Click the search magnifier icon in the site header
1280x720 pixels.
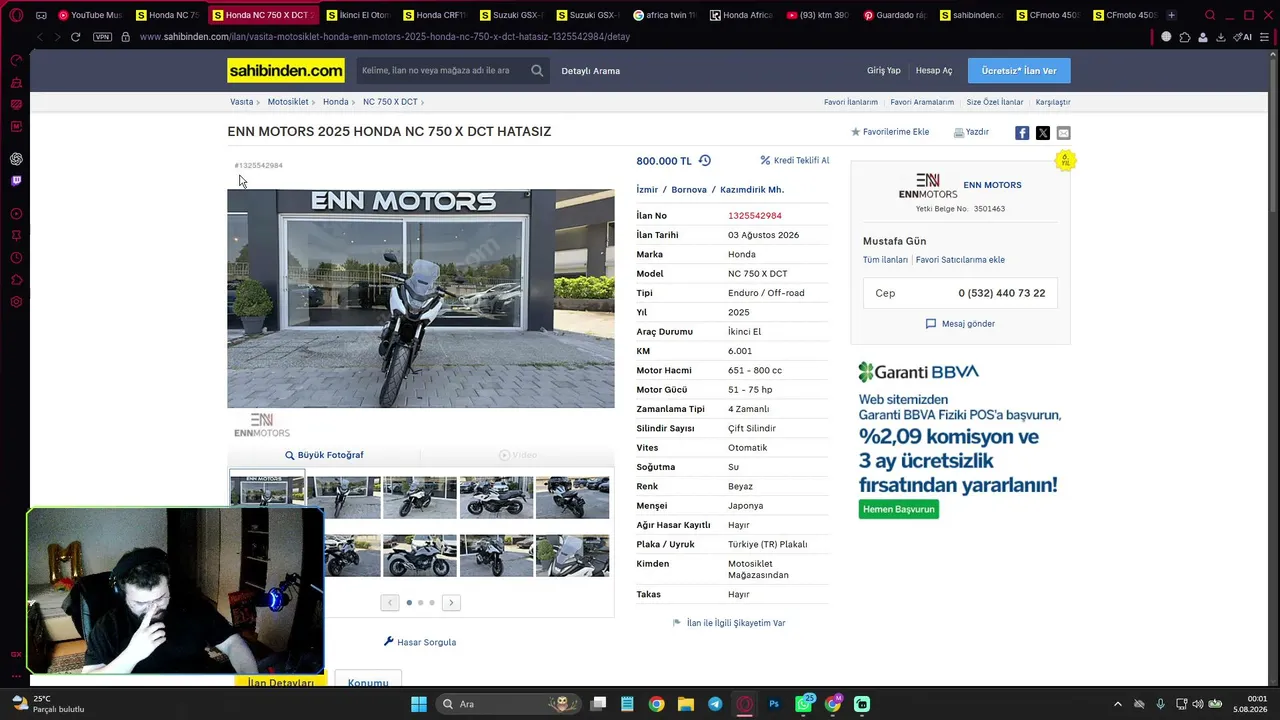(537, 71)
